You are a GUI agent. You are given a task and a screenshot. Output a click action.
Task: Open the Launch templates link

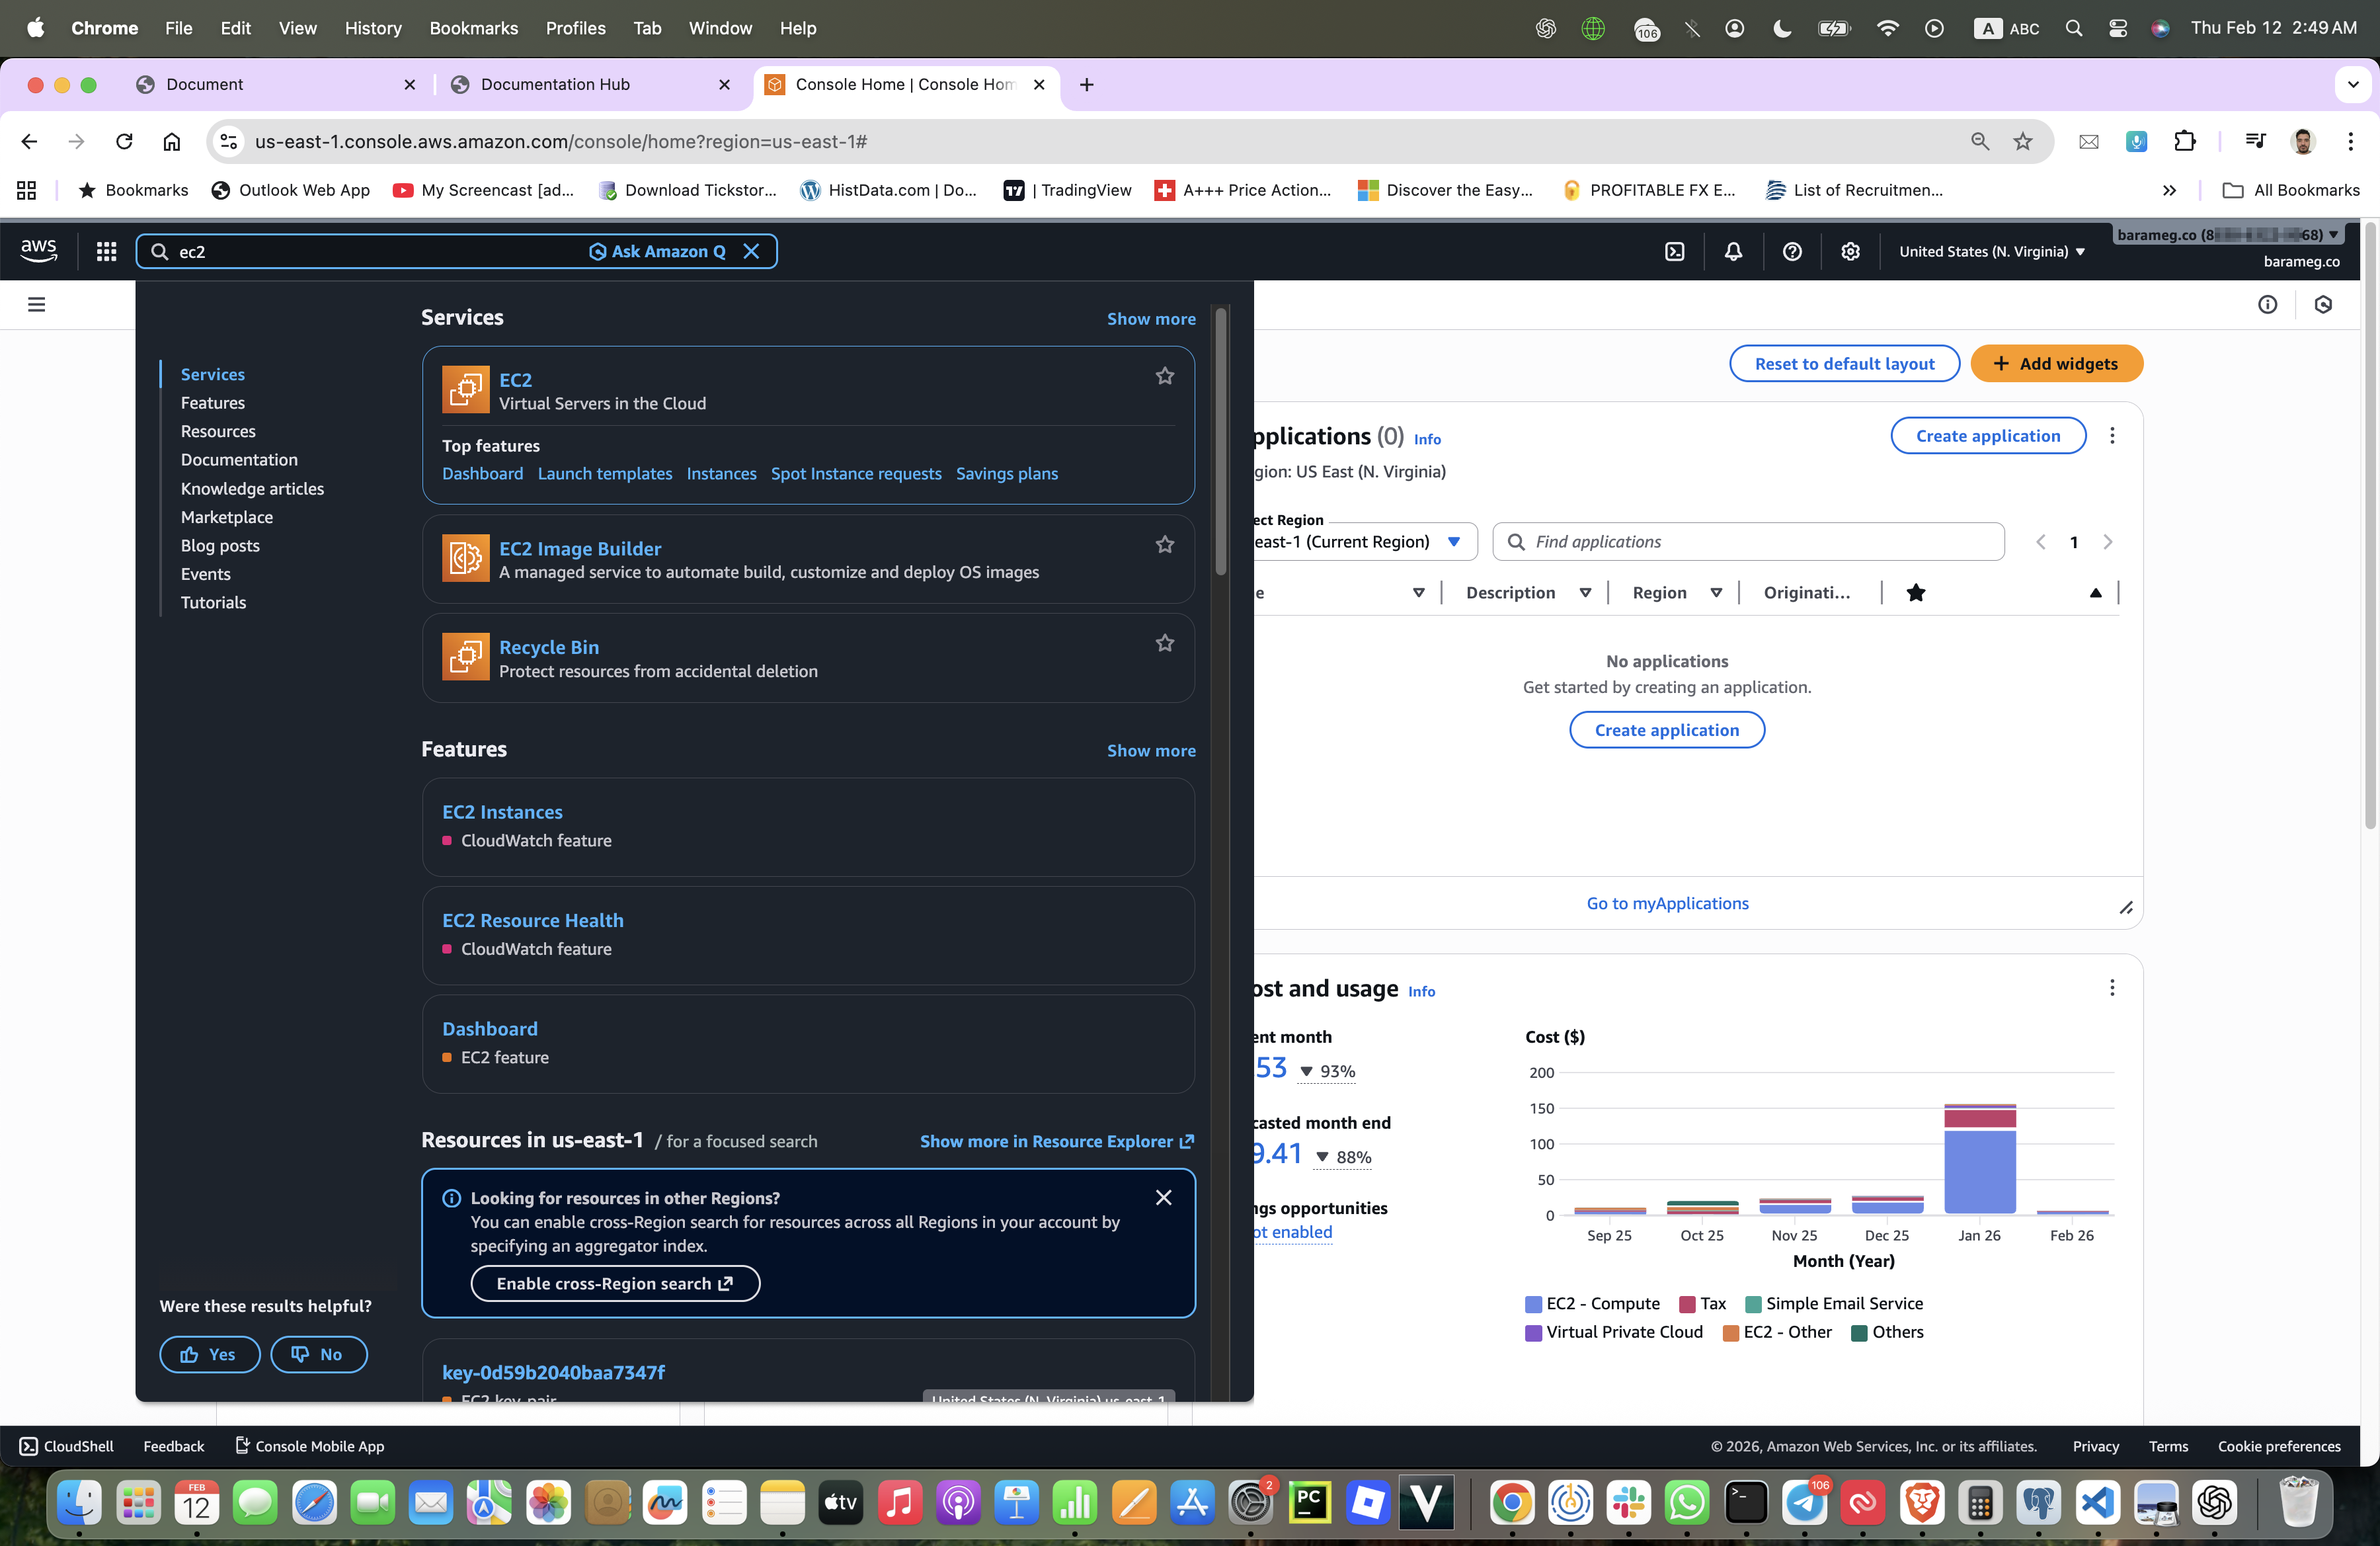pyautogui.click(x=604, y=473)
